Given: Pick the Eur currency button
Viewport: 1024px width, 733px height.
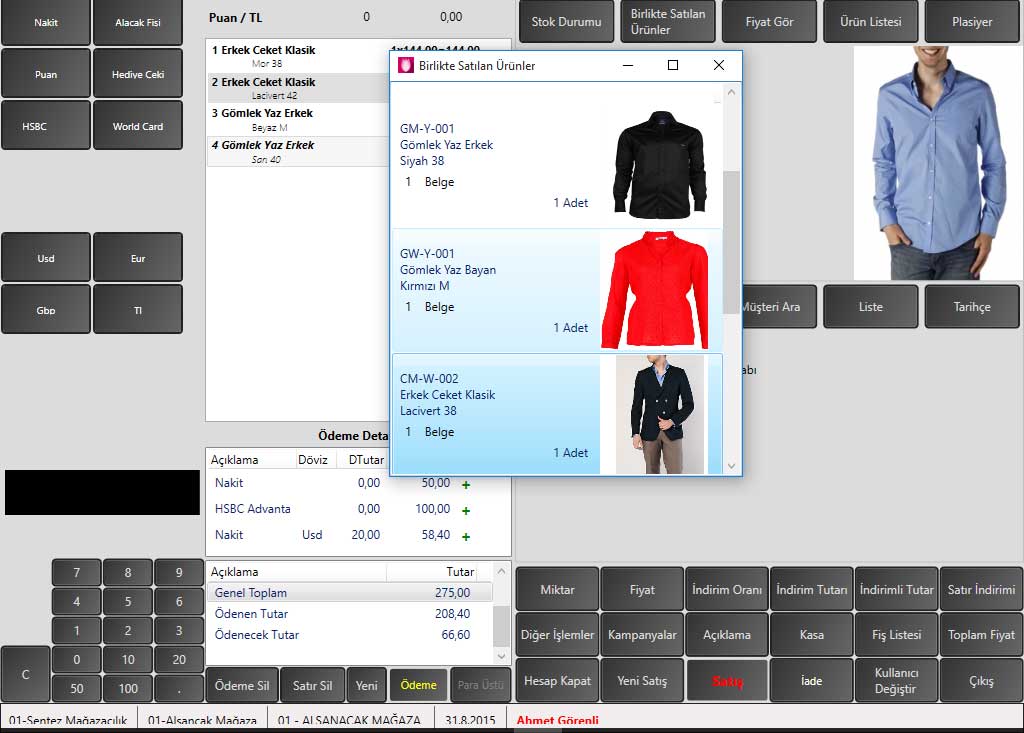Looking at the screenshot, I should [x=138, y=257].
